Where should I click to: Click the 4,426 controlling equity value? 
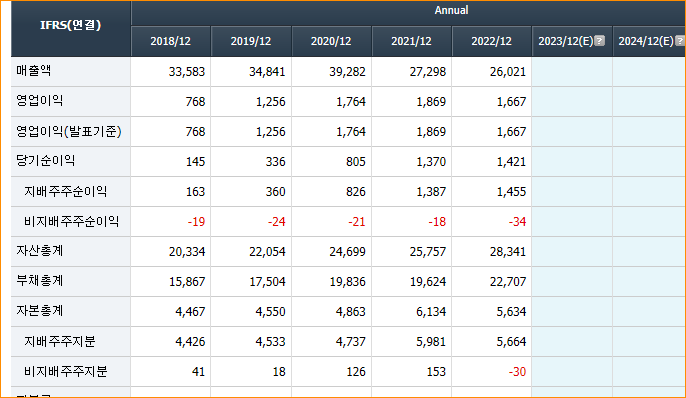[x=190, y=342]
